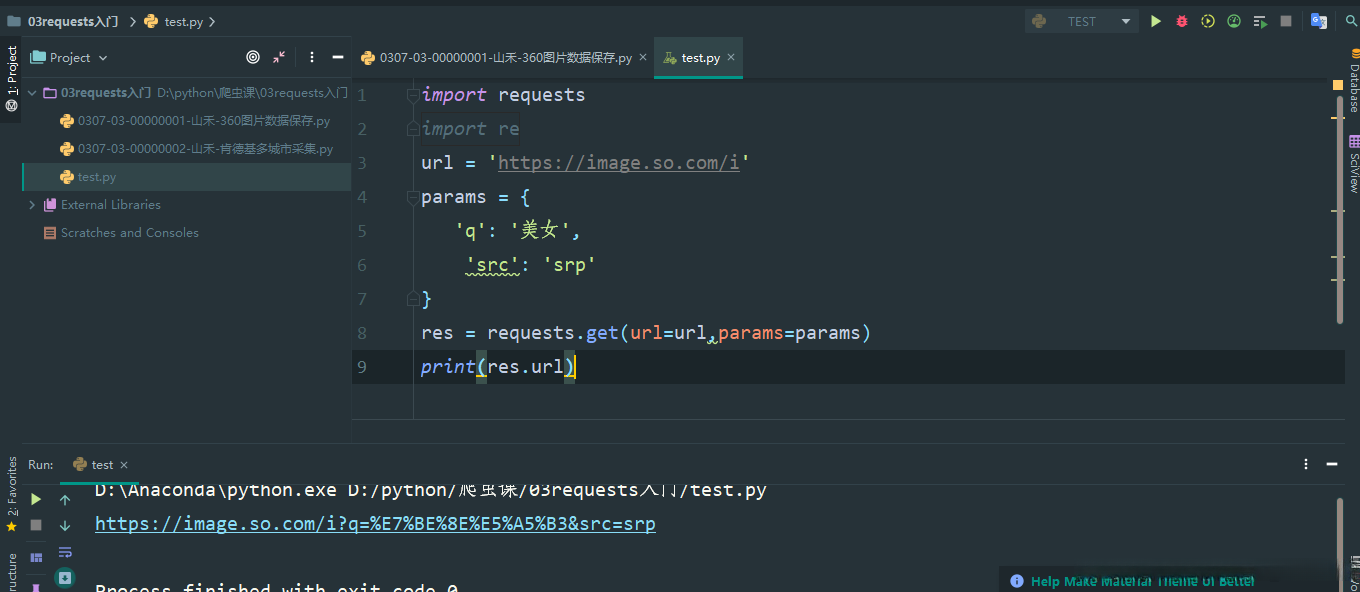This screenshot has width=1360, height=592.
Task: Rerun test using the Run panel play button
Action: pyautogui.click(x=36, y=499)
